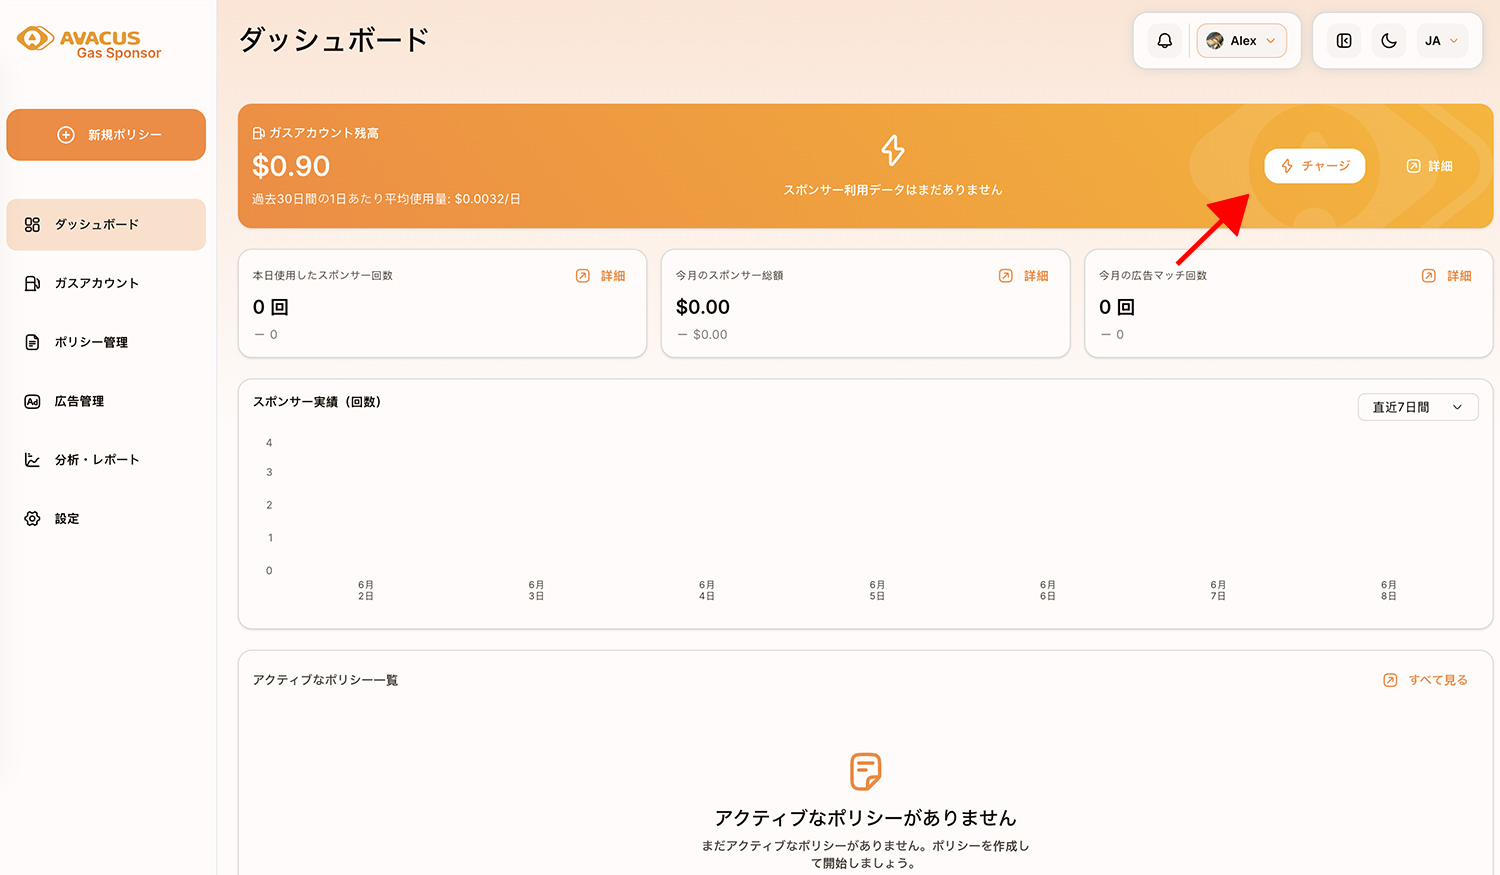The height and width of the screenshot is (875, 1500).
Task: Open the JA language dropdown
Action: [1441, 41]
